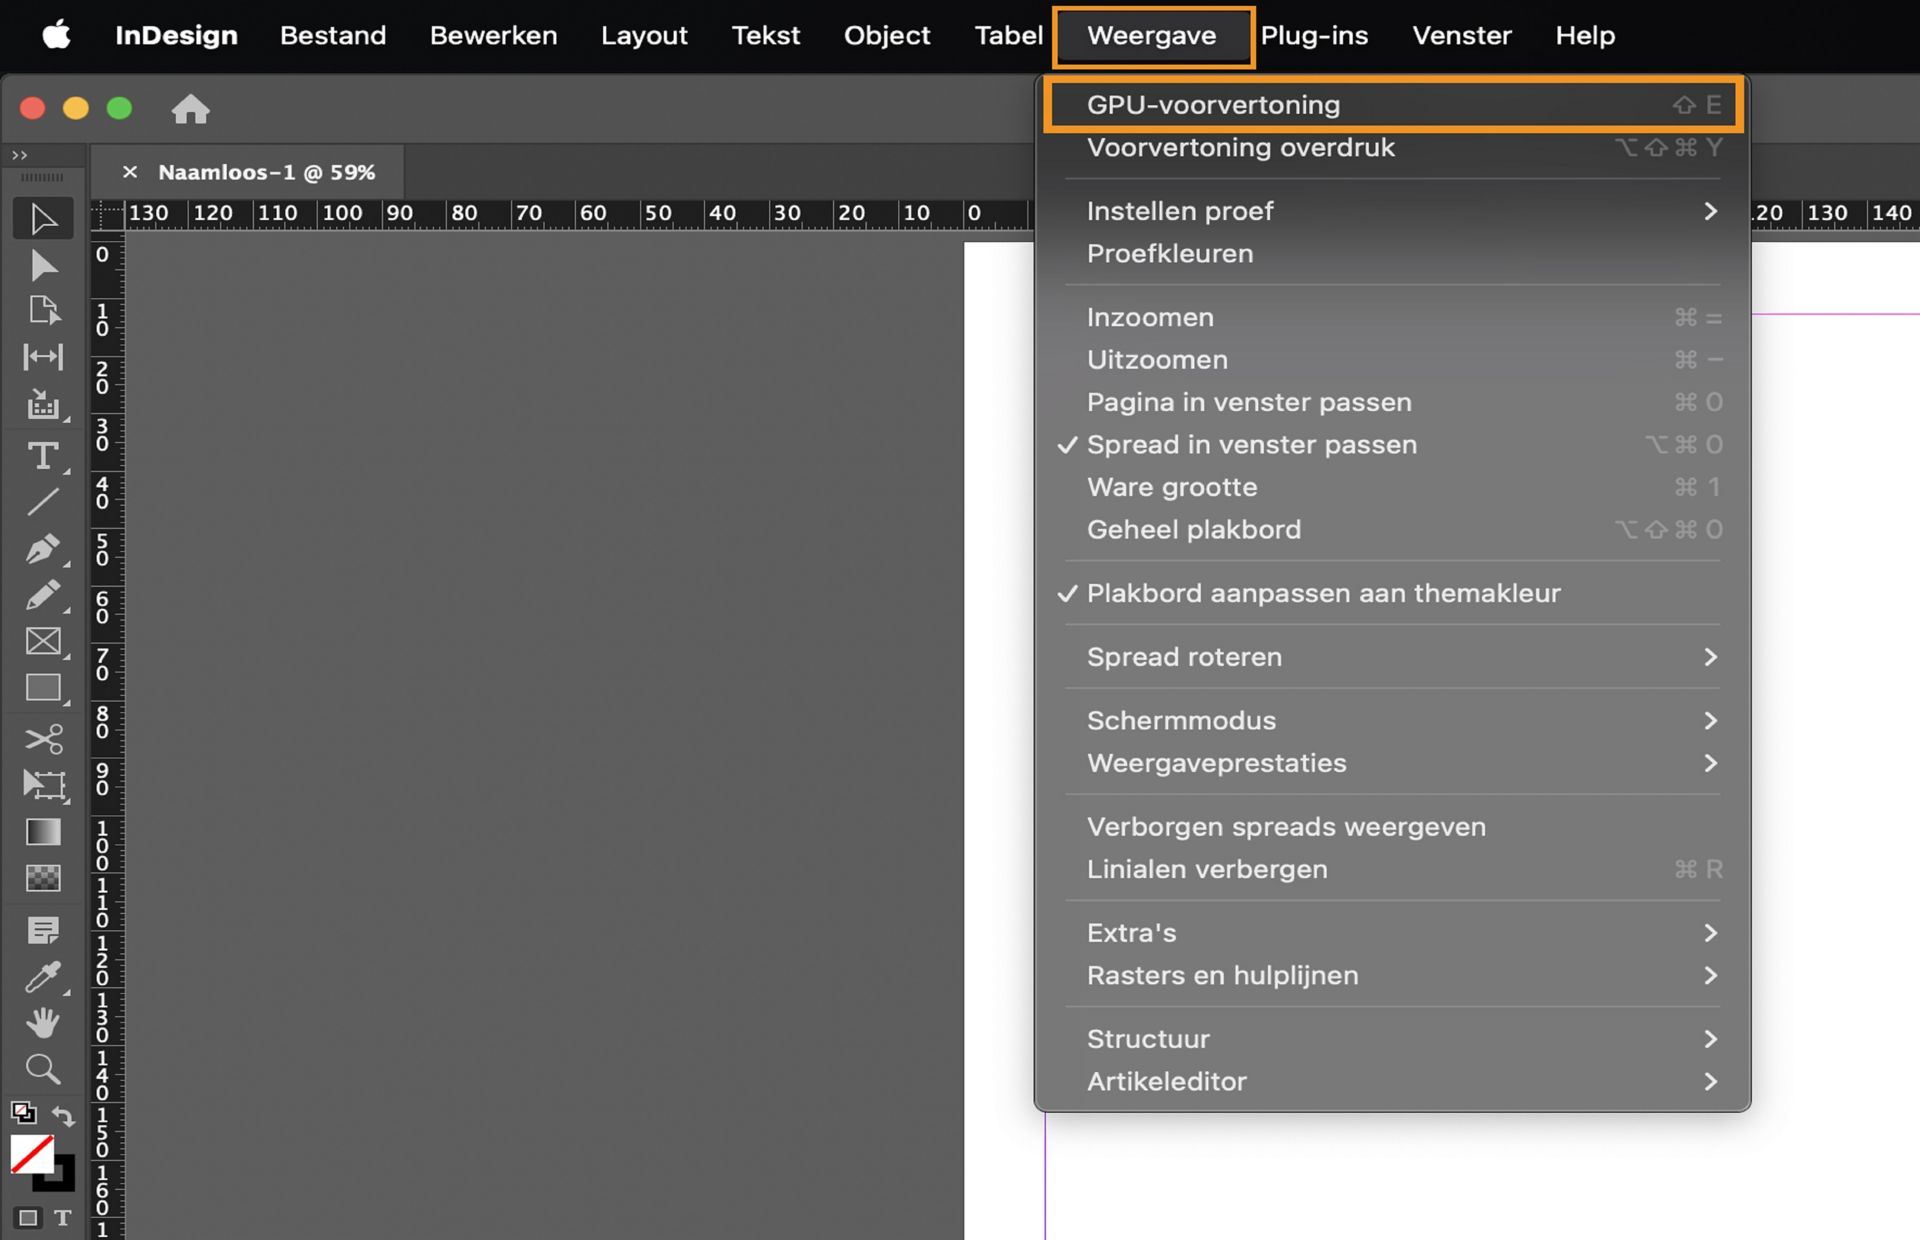Viewport: 1920px width, 1240px height.
Task: Select the Zoom tool magnifier
Action: [x=42, y=1069]
